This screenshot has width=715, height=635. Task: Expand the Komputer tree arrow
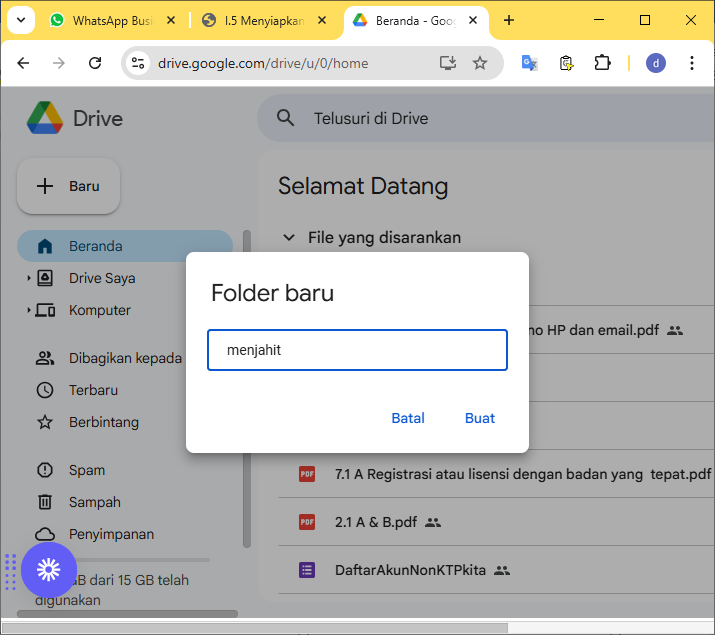click(29, 311)
